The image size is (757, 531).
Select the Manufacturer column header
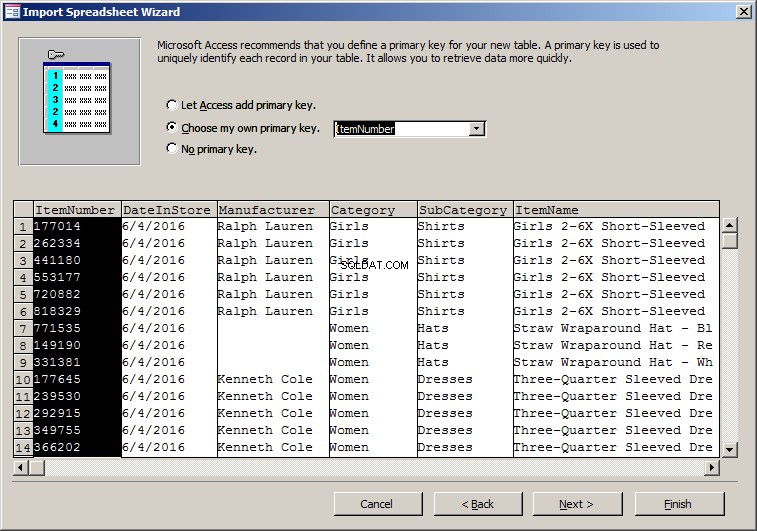click(x=273, y=210)
